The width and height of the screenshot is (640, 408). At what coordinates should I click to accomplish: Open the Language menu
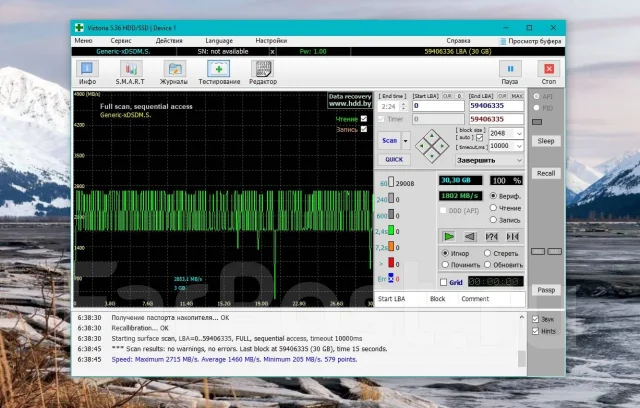(219, 41)
